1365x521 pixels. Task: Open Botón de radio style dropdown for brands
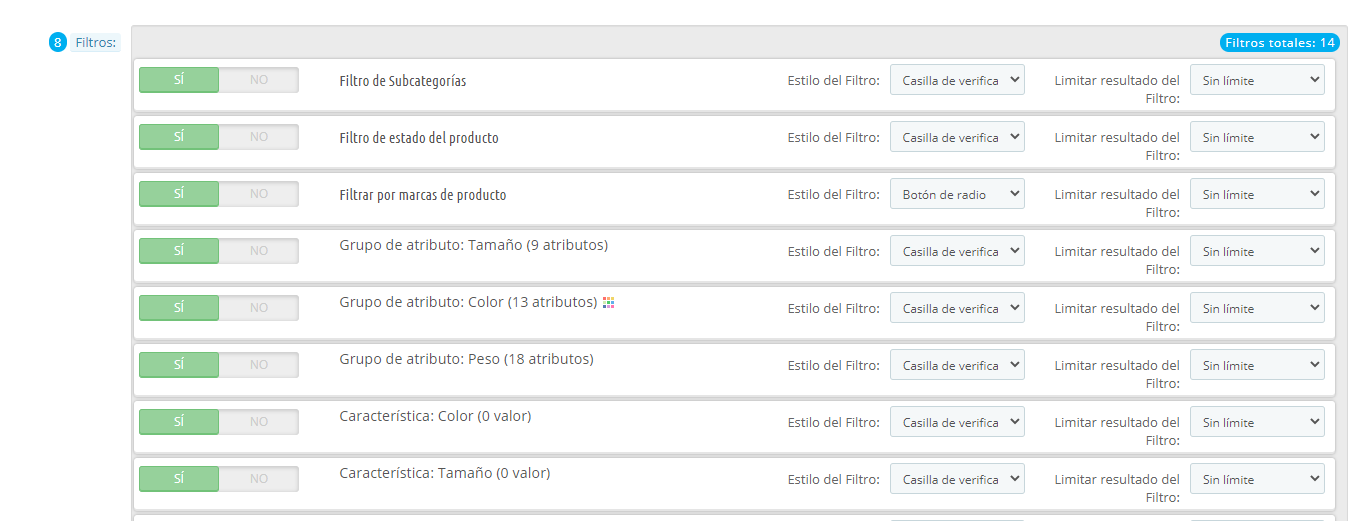(x=957, y=194)
